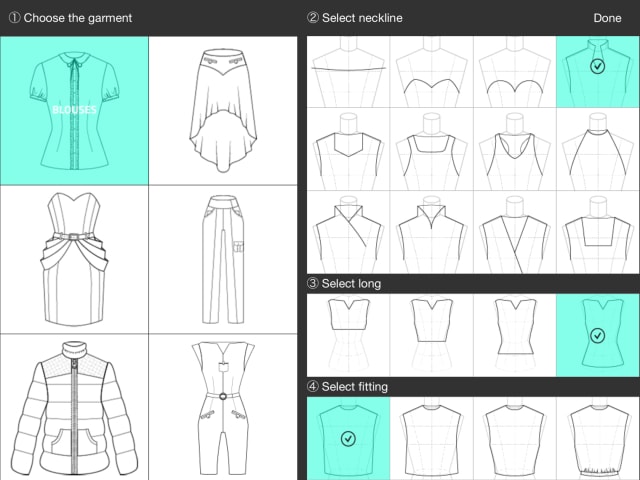Tap the 'Select fitting' section header
This screenshot has height=480, width=640.
tap(347, 387)
